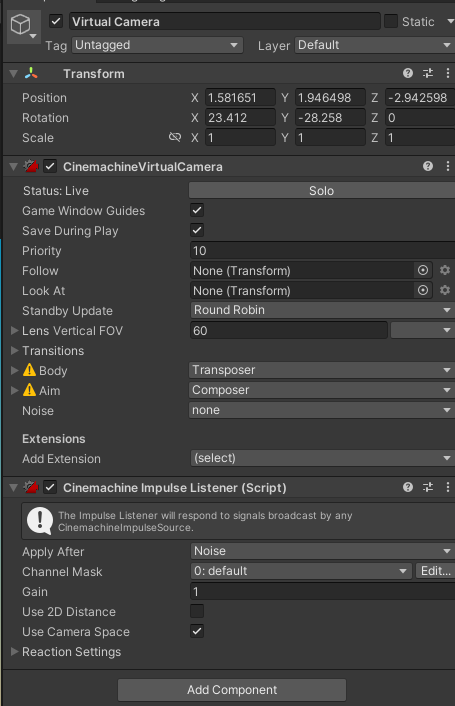Open Look At field gear settings
The width and height of the screenshot is (455, 706).
click(x=445, y=290)
